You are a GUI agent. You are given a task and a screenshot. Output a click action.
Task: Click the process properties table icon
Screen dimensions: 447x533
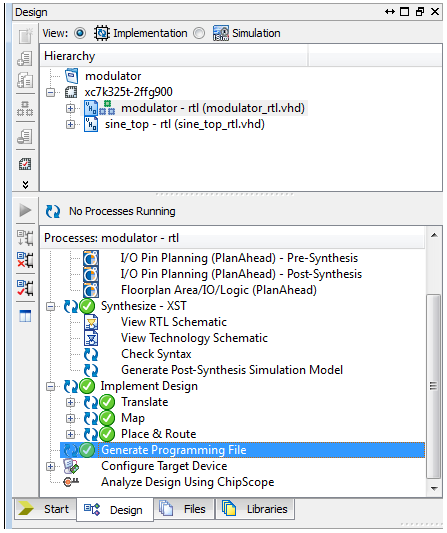pos(25,316)
